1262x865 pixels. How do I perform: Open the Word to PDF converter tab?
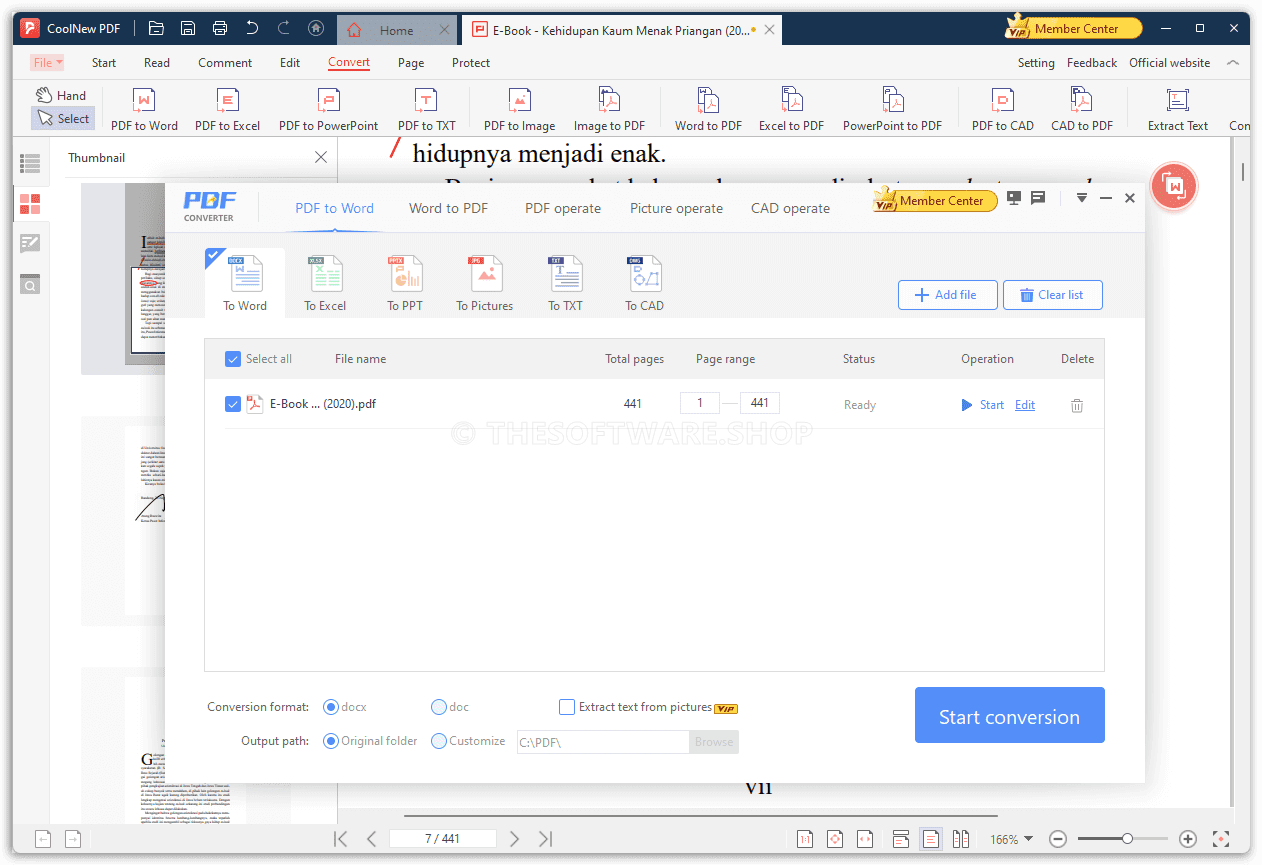pos(448,208)
